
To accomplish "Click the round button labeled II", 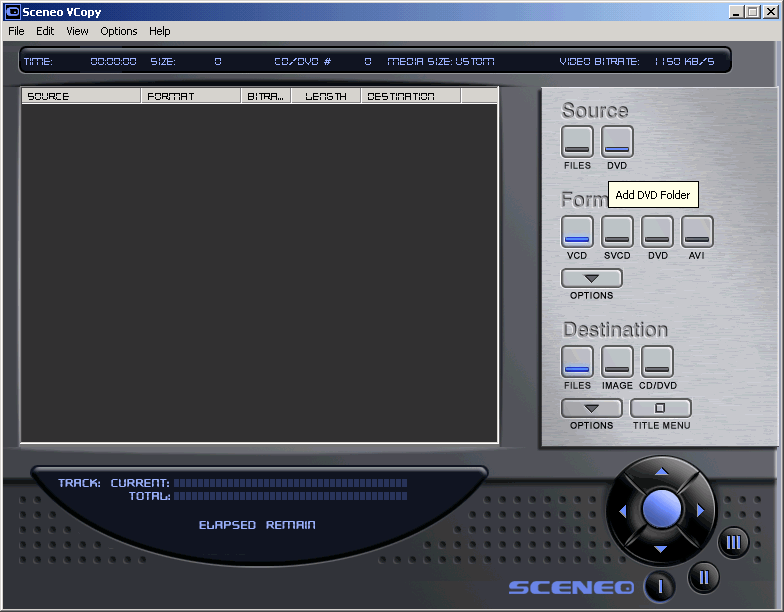I will 703,576.
